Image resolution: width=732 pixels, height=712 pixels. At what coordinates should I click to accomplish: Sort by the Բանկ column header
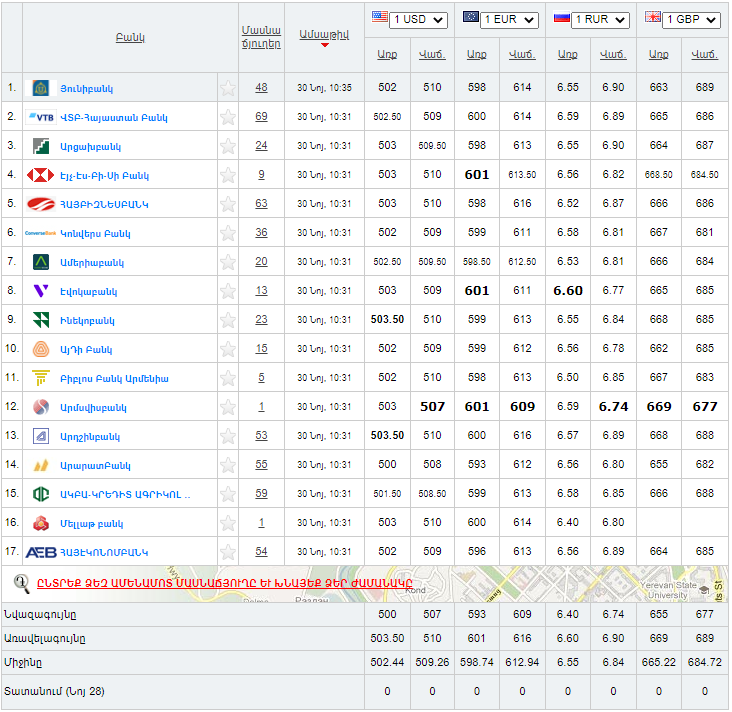coord(130,38)
